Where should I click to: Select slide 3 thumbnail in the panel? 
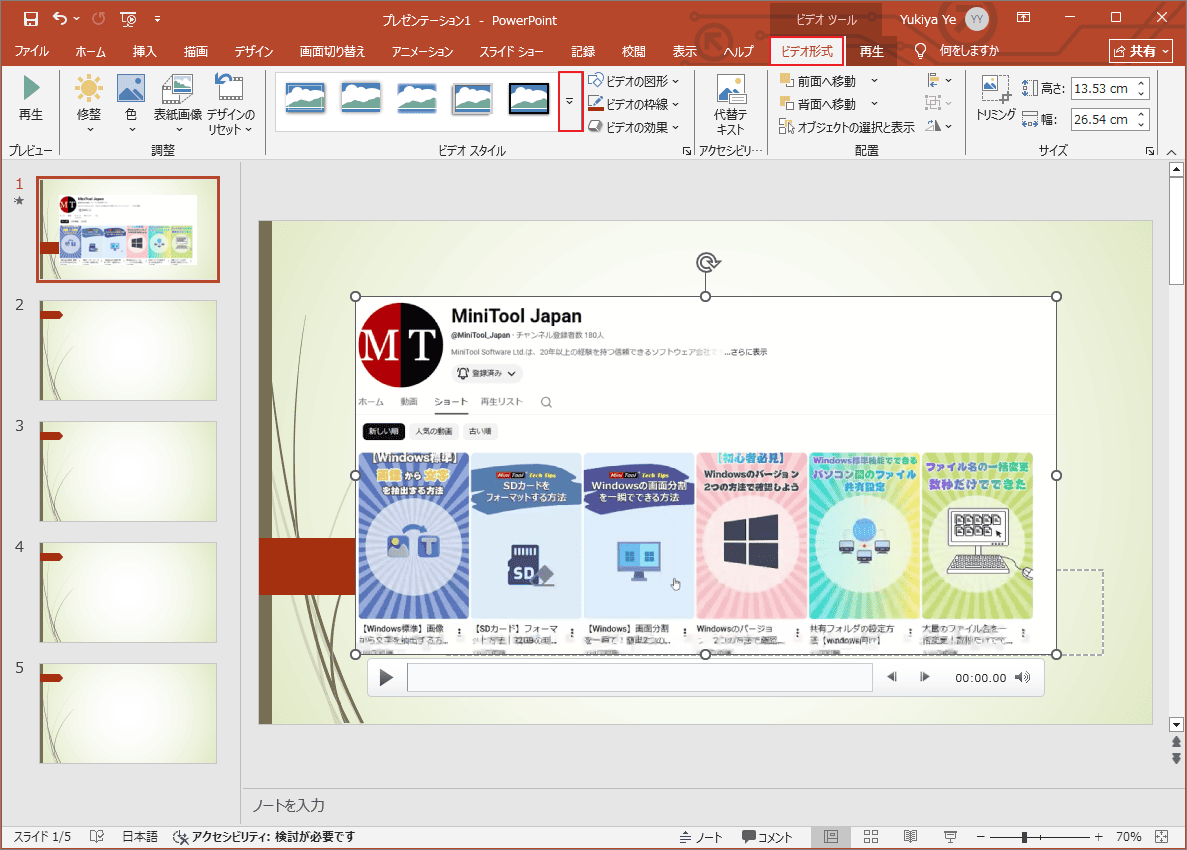coord(128,471)
